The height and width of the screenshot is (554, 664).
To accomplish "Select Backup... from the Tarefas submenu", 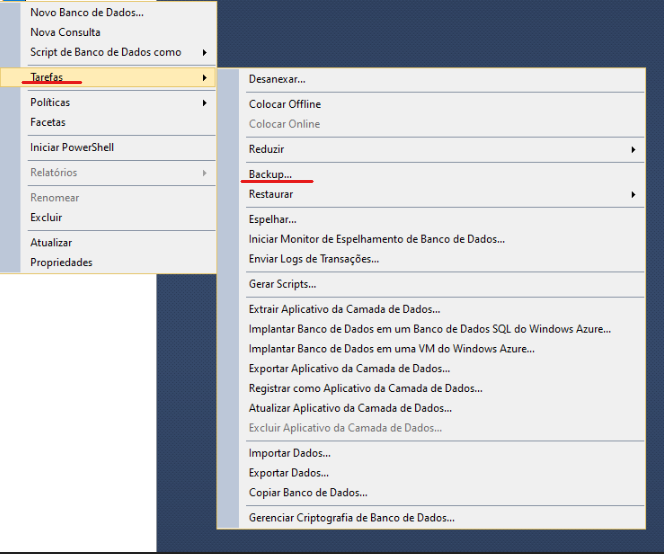I will tap(270, 174).
